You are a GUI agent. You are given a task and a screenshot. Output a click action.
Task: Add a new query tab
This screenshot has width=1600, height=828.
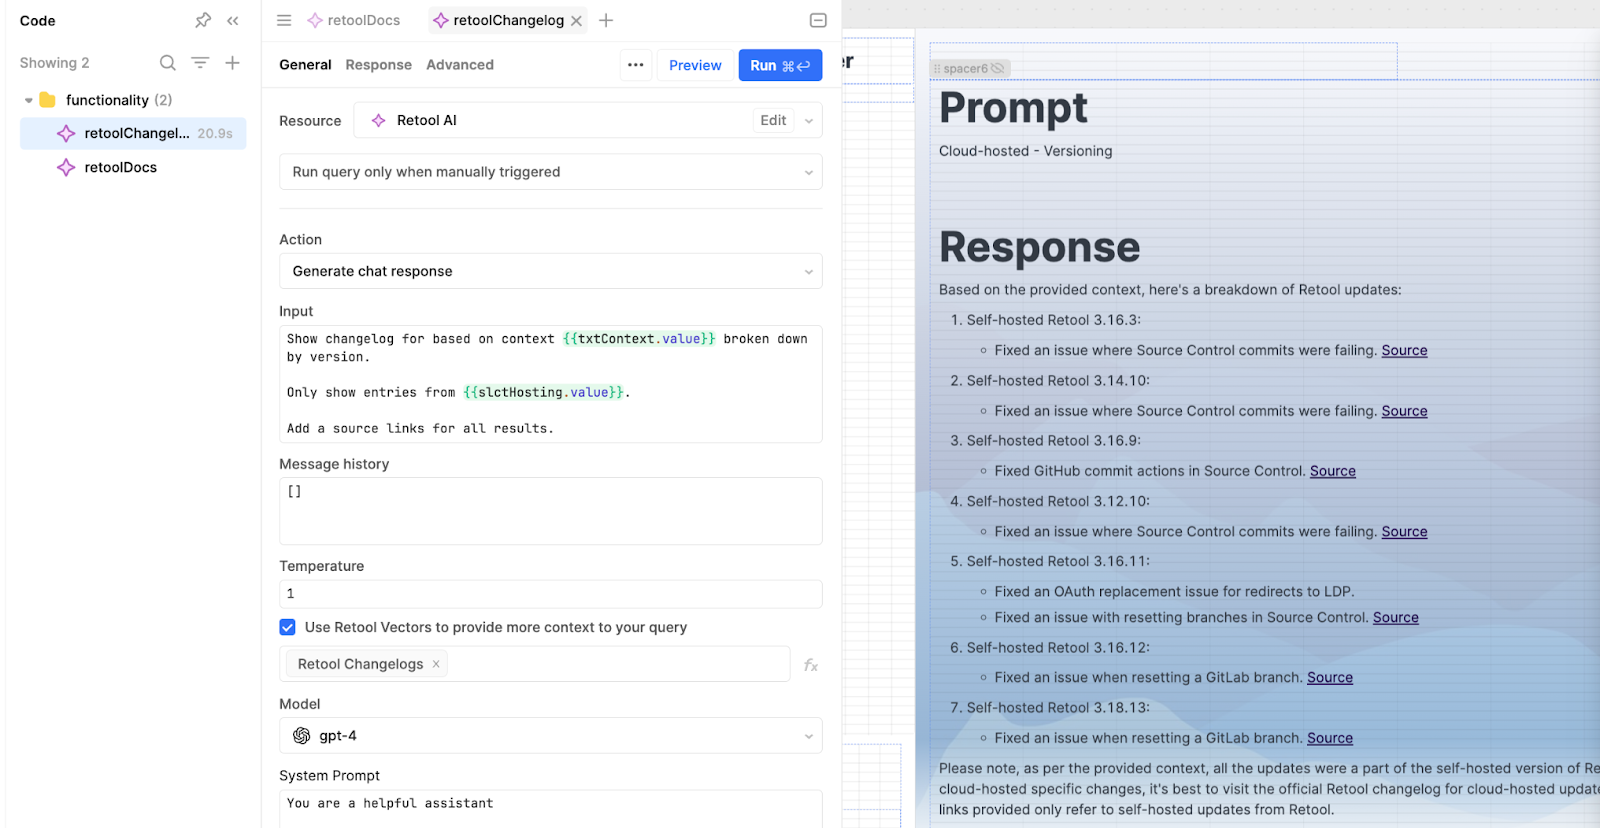point(606,20)
